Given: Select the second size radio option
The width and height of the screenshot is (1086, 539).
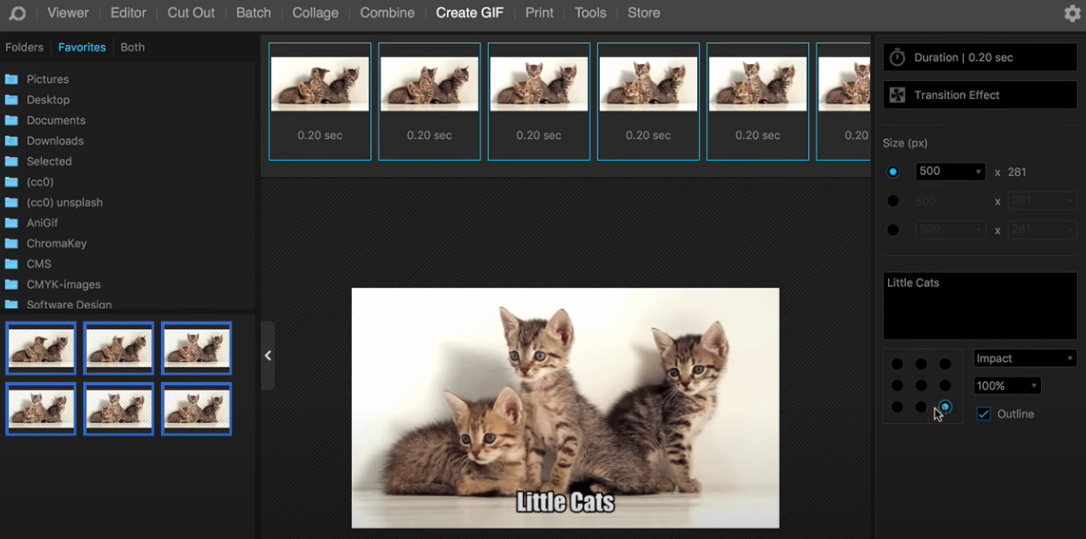Looking at the screenshot, I should point(893,201).
